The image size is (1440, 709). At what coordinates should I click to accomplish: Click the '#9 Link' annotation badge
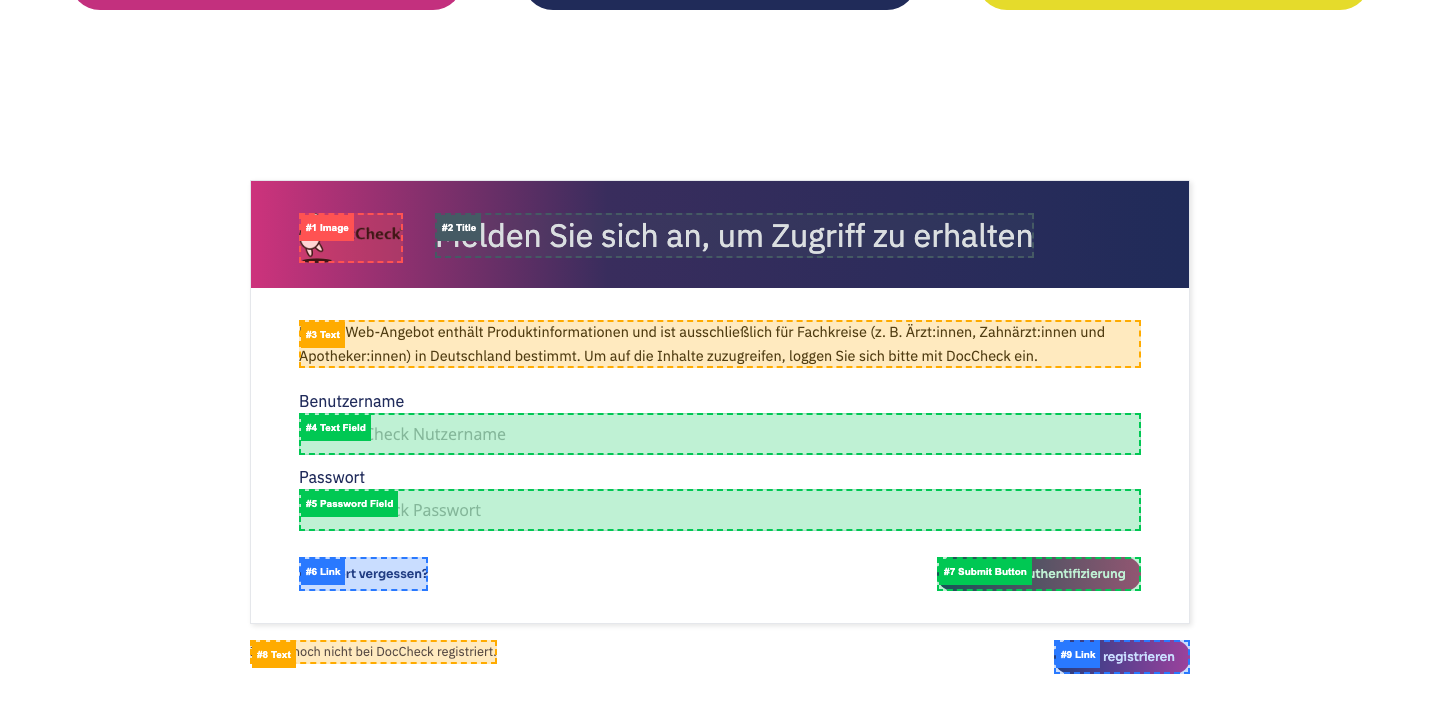1077,655
